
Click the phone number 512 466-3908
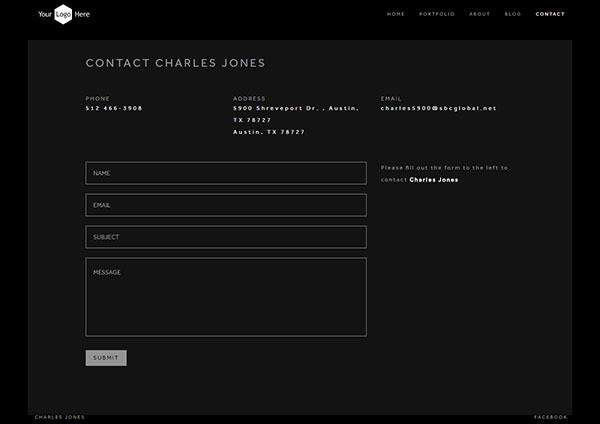[x=114, y=108]
